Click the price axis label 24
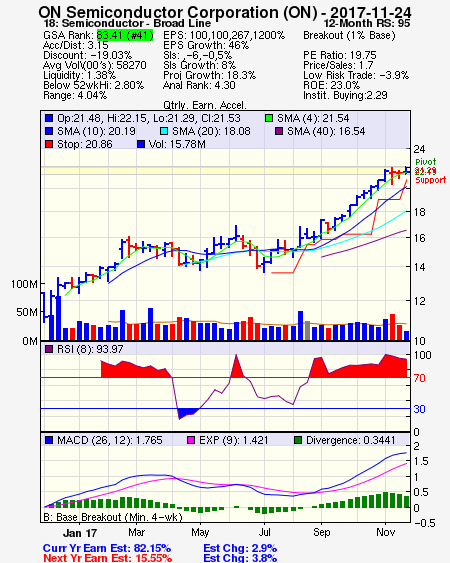The width and height of the screenshot is (450, 563). 419,149
